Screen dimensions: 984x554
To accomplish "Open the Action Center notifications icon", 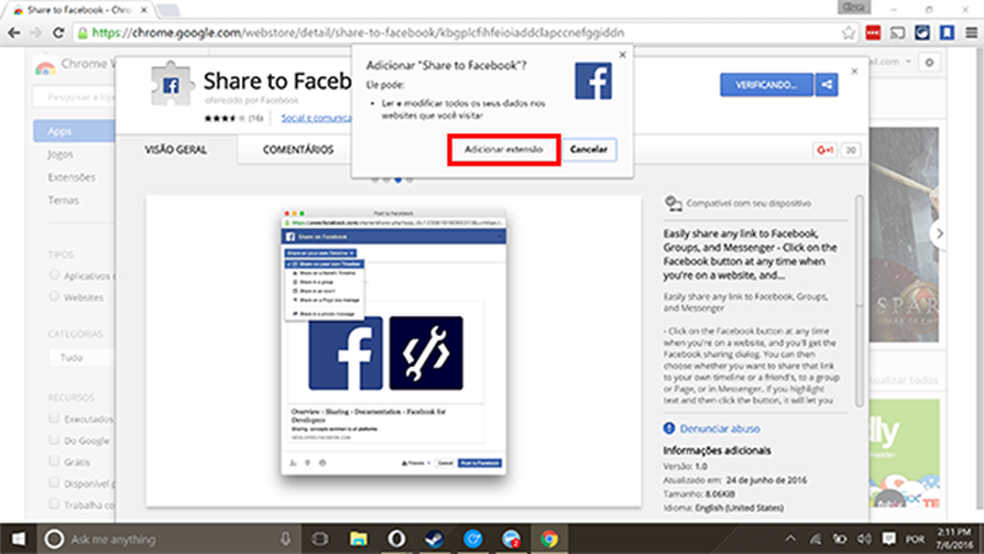I will (889, 539).
